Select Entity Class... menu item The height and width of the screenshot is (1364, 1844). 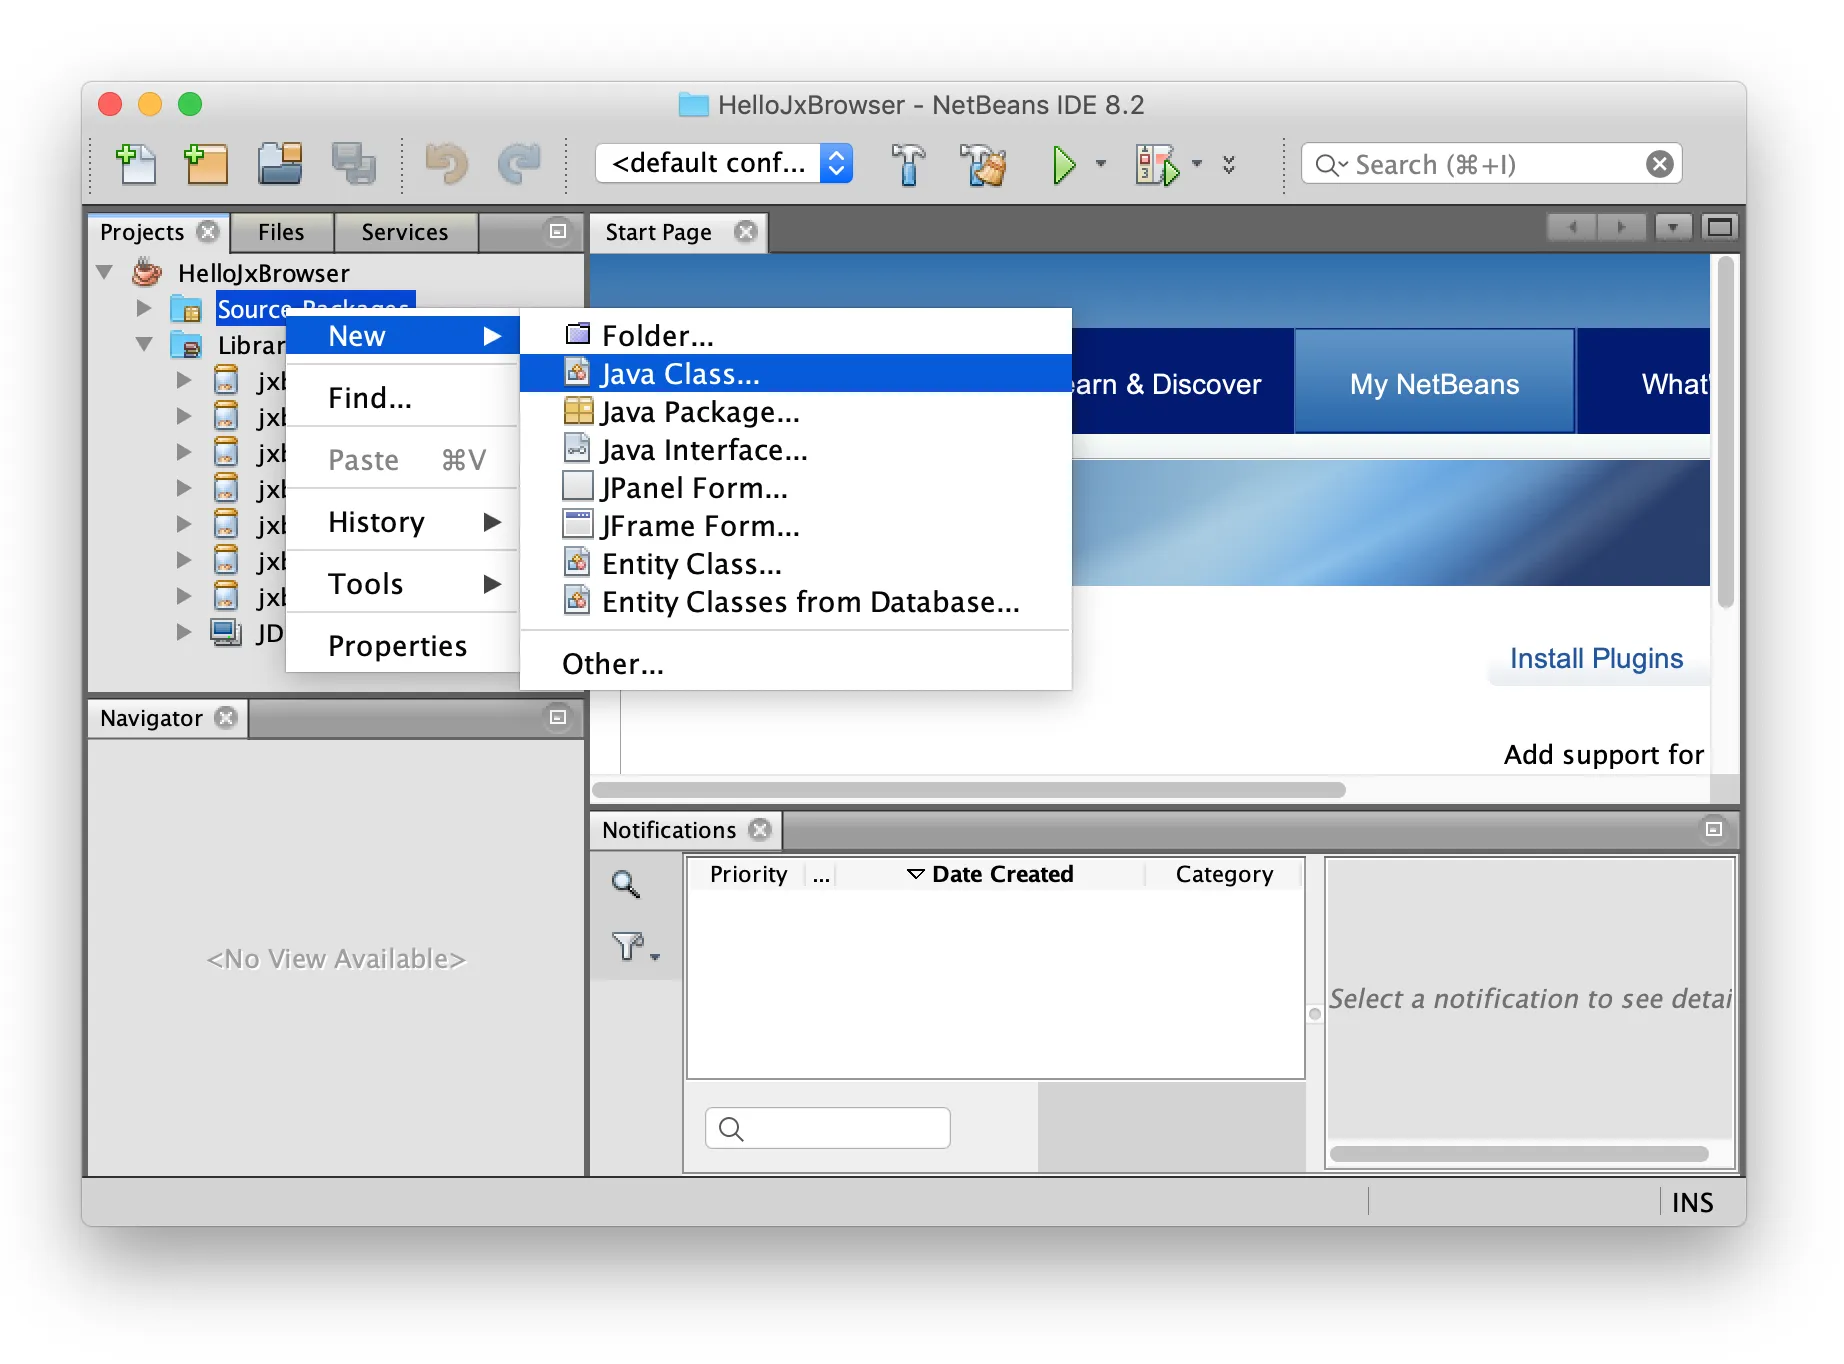tap(796, 564)
